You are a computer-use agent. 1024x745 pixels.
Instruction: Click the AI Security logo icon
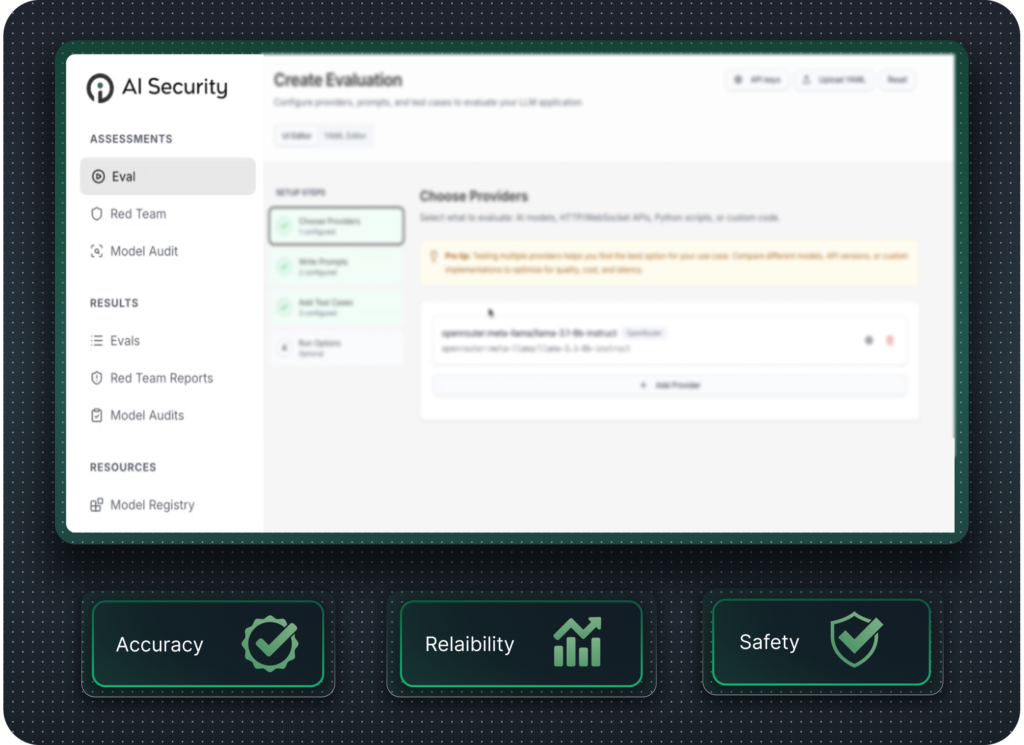100,88
